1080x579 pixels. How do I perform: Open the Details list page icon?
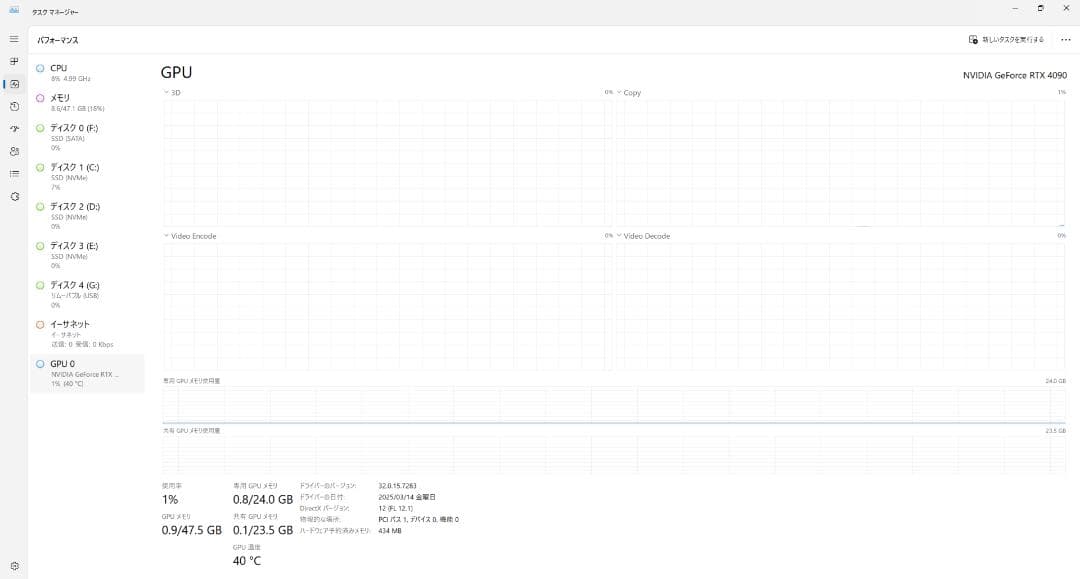coord(14,174)
